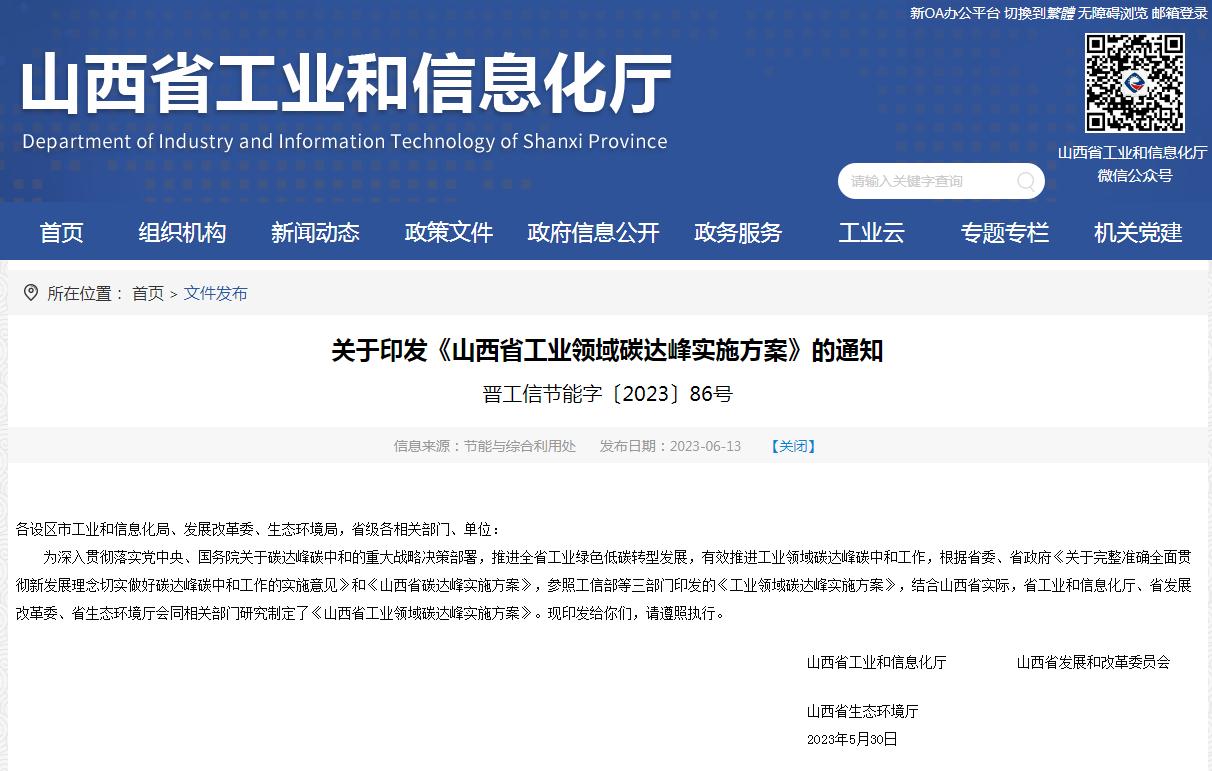
Task: Click signature 山西省工业和信息化厅 below the notice
Action: (x=877, y=662)
